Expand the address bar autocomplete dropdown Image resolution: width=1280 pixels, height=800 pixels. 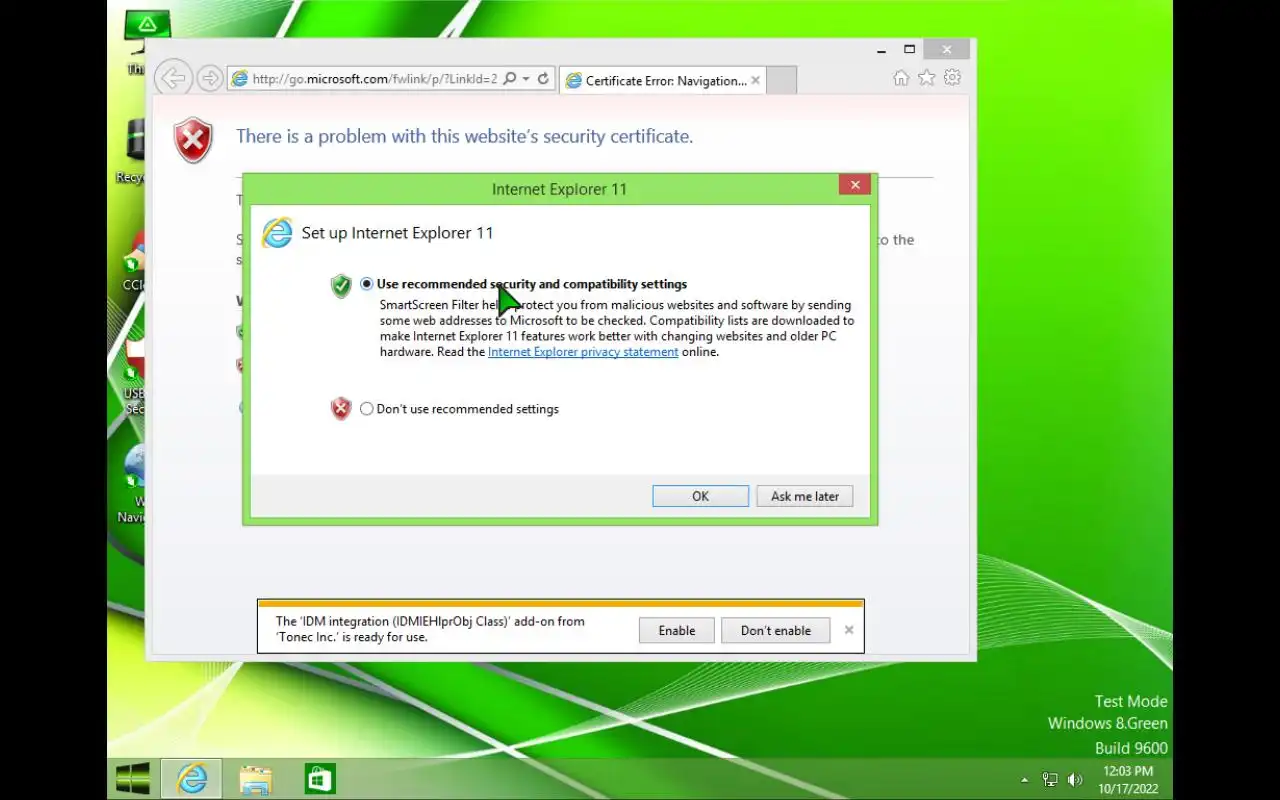tap(526, 79)
